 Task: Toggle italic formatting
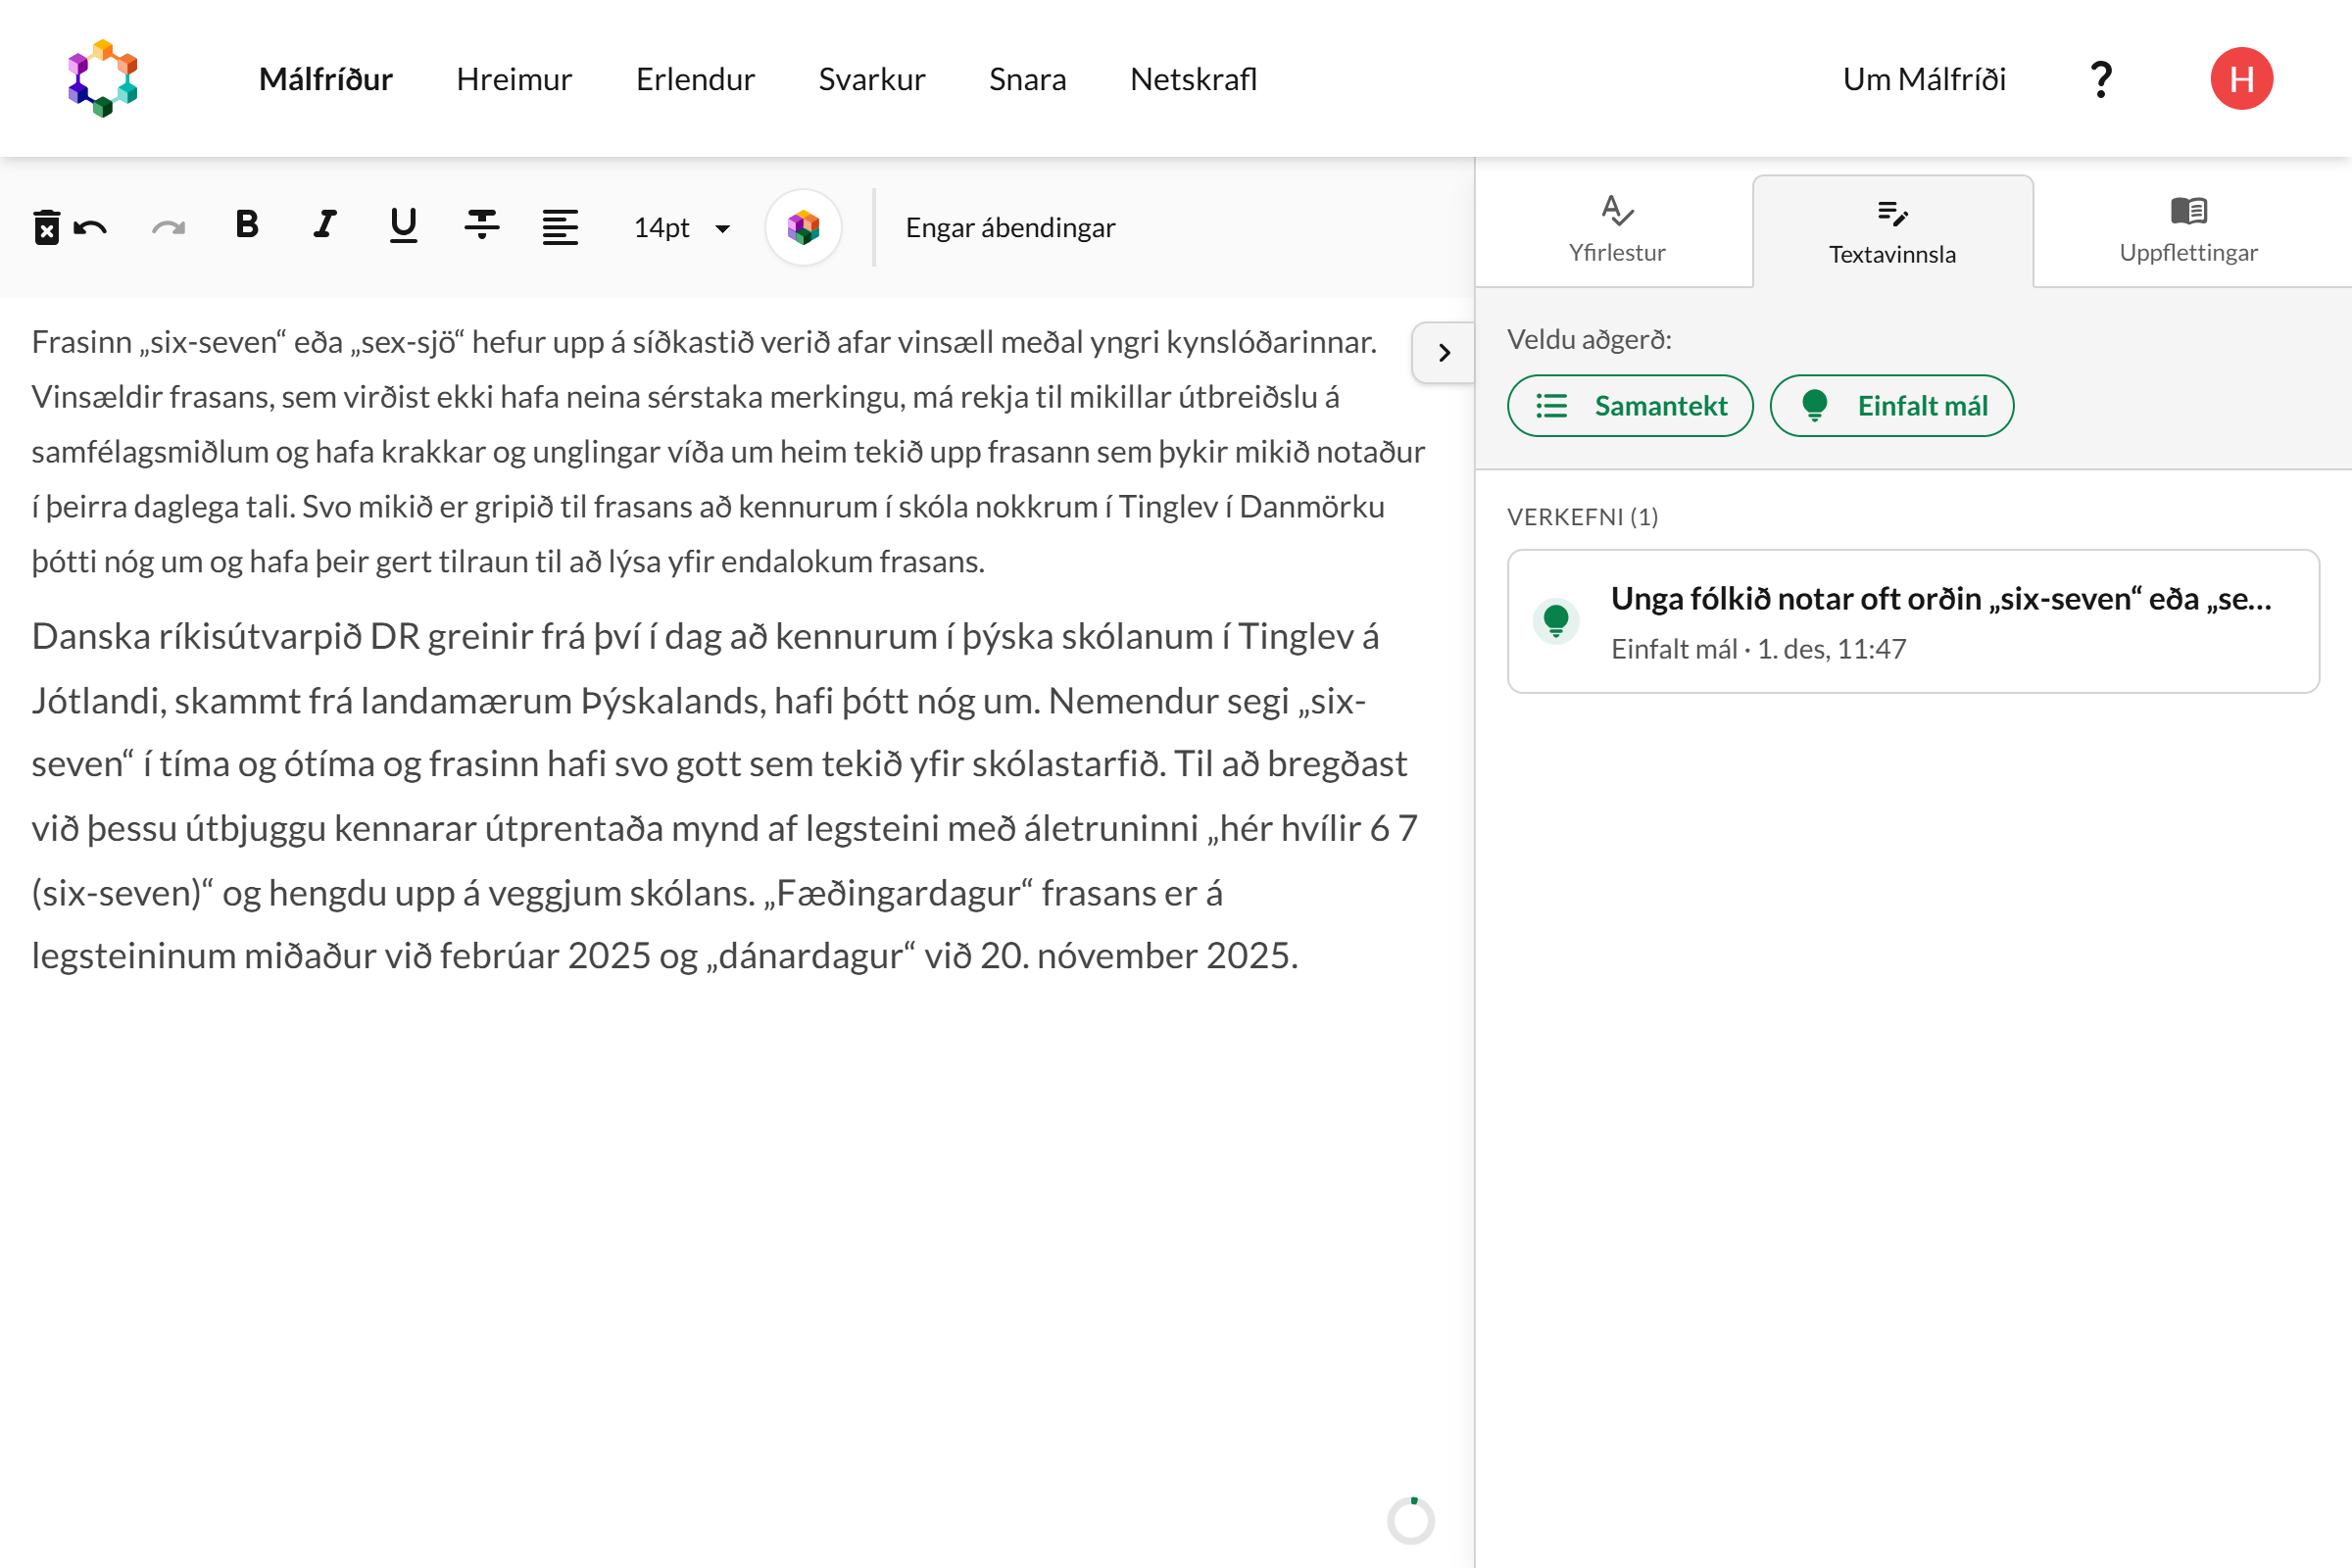point(325,226)
